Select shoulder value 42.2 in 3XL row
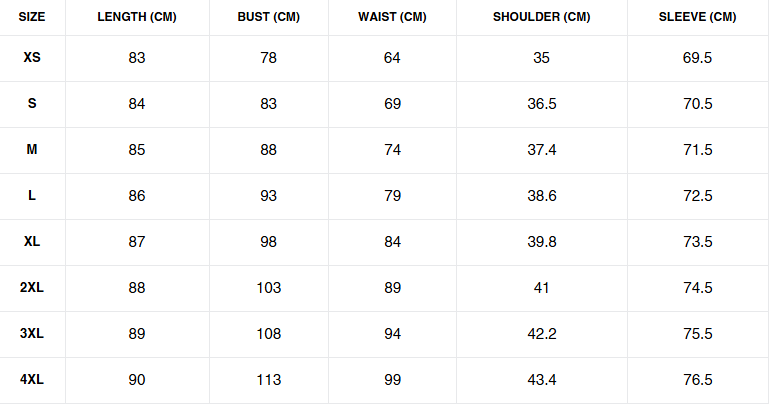Viewport: 770px width, 404px height. [x=541, y=334]
